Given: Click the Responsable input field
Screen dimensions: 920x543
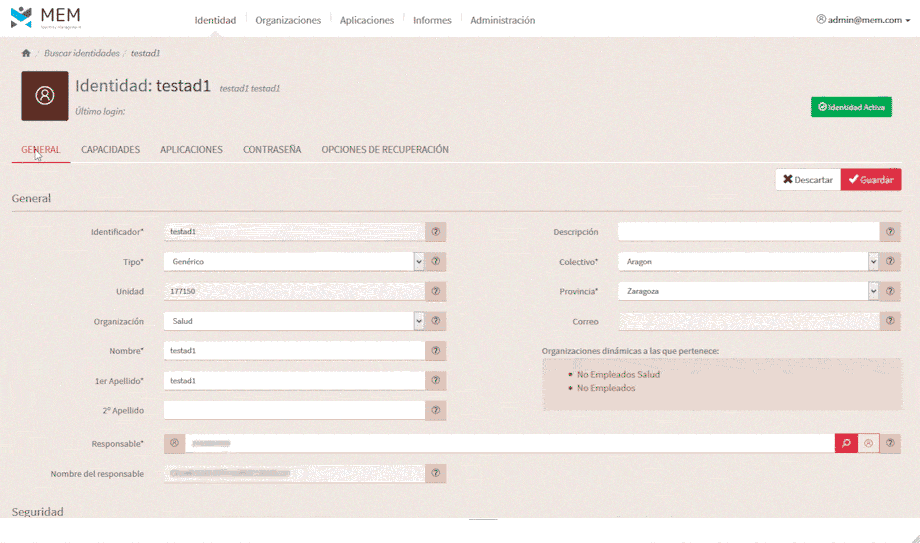Looking at the screenshot, I should (x=510, y=443).
